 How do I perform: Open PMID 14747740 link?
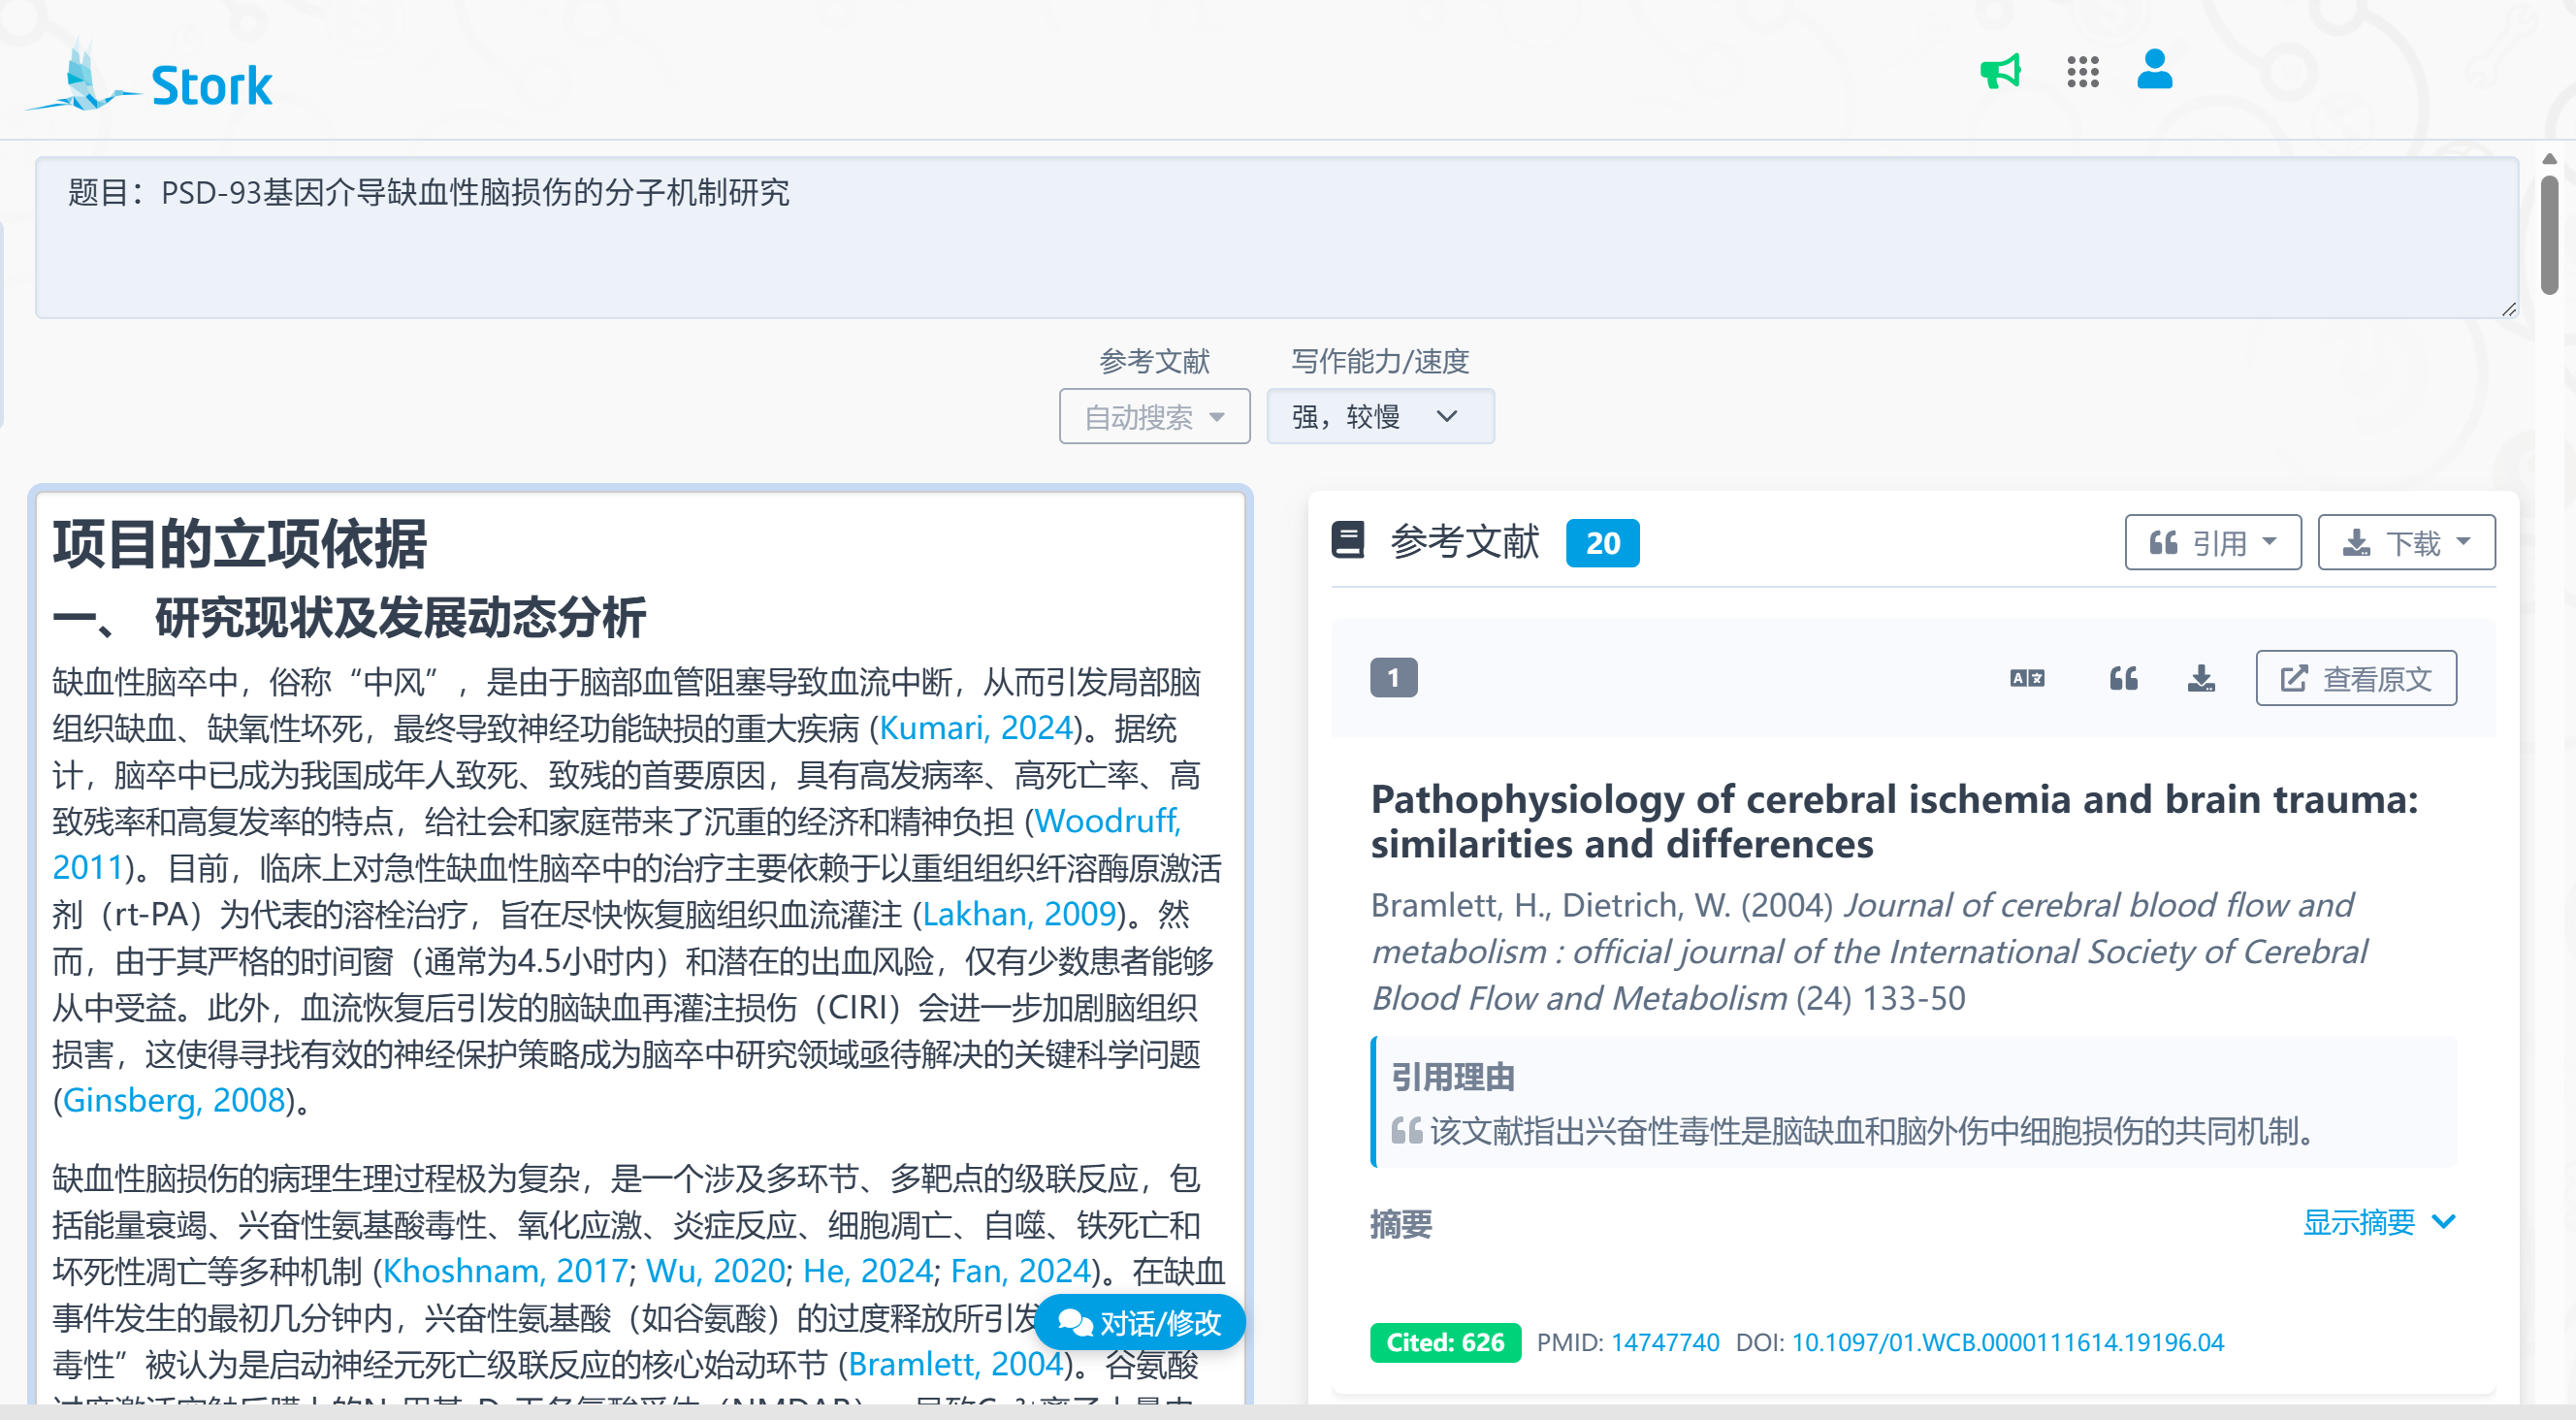[x=1664, y=1342]
